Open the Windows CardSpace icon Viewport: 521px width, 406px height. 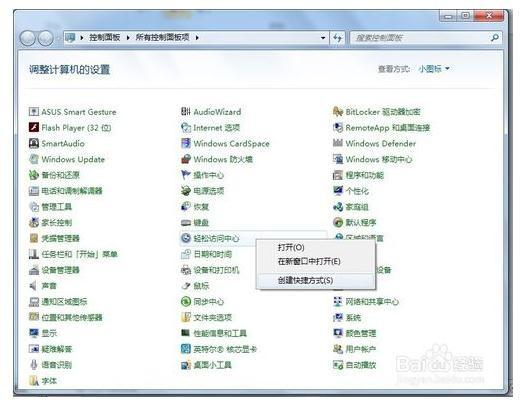(186, 143)
